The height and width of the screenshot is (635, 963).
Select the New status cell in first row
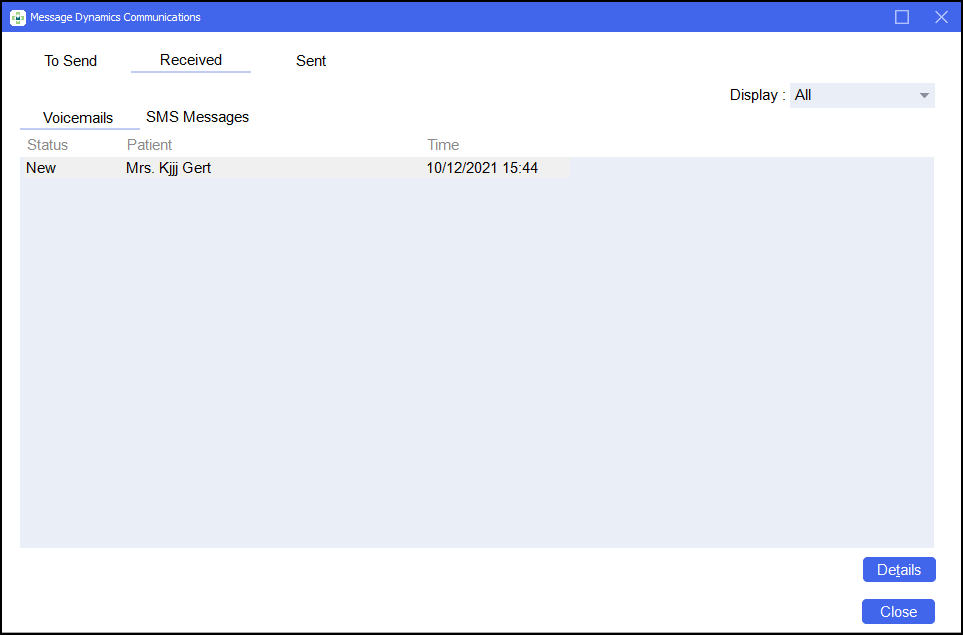point(41,168)
